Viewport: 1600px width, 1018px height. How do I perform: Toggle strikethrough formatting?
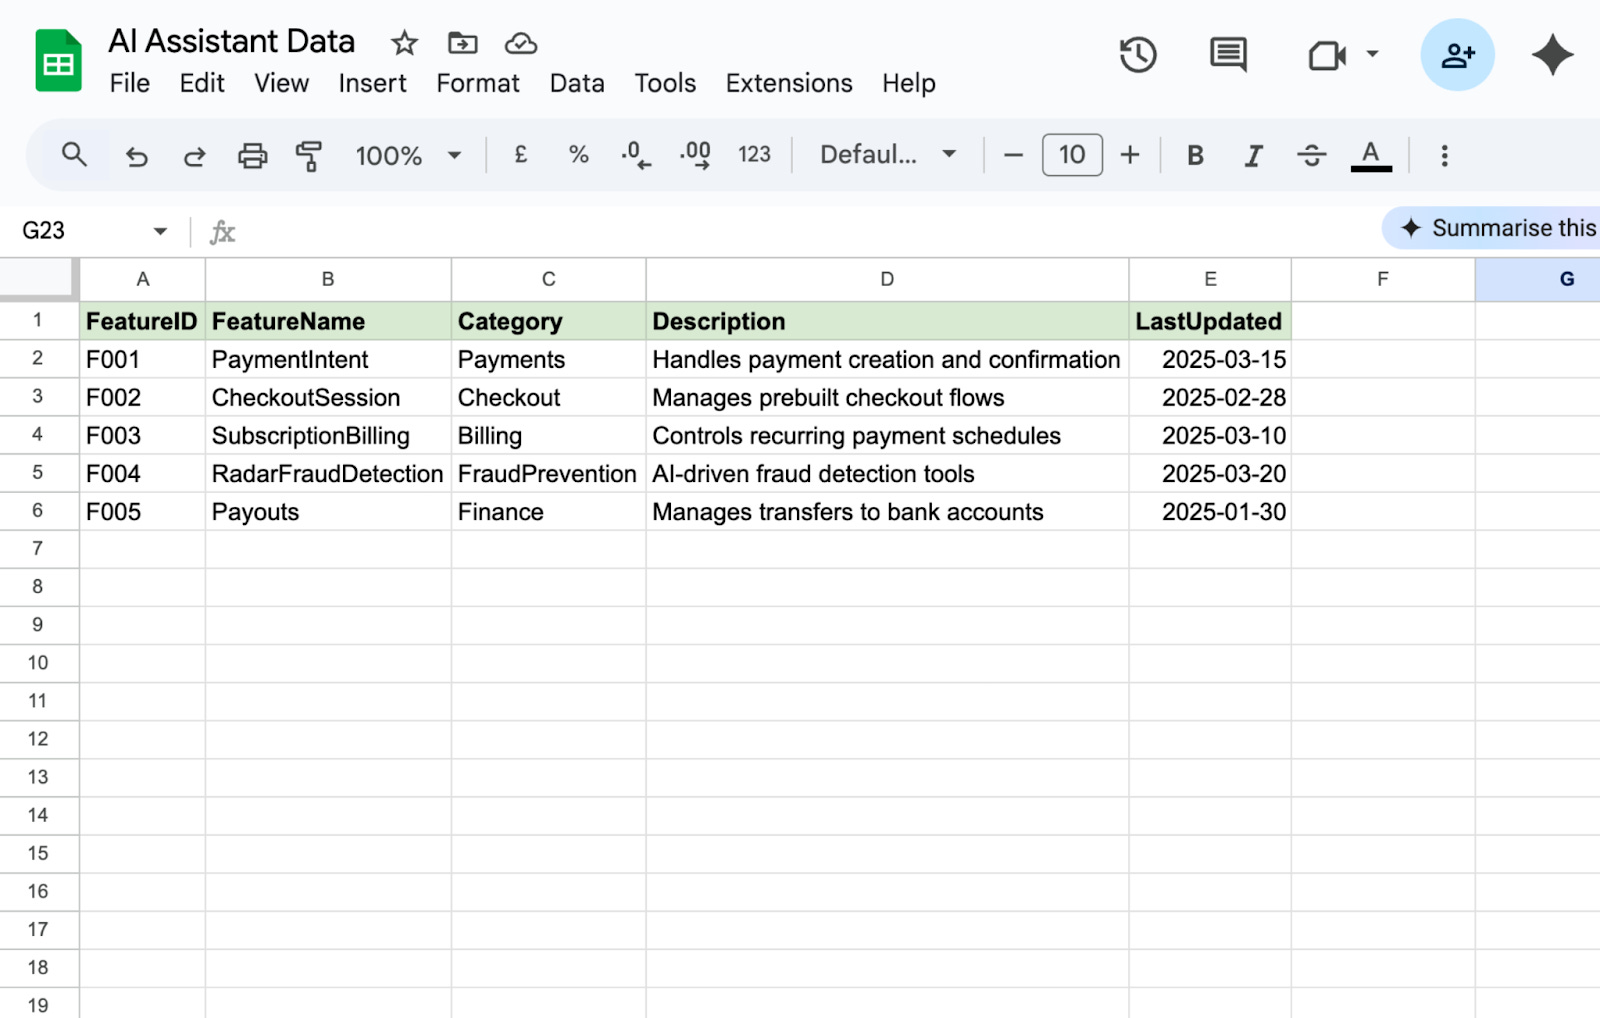[1312, 155]
